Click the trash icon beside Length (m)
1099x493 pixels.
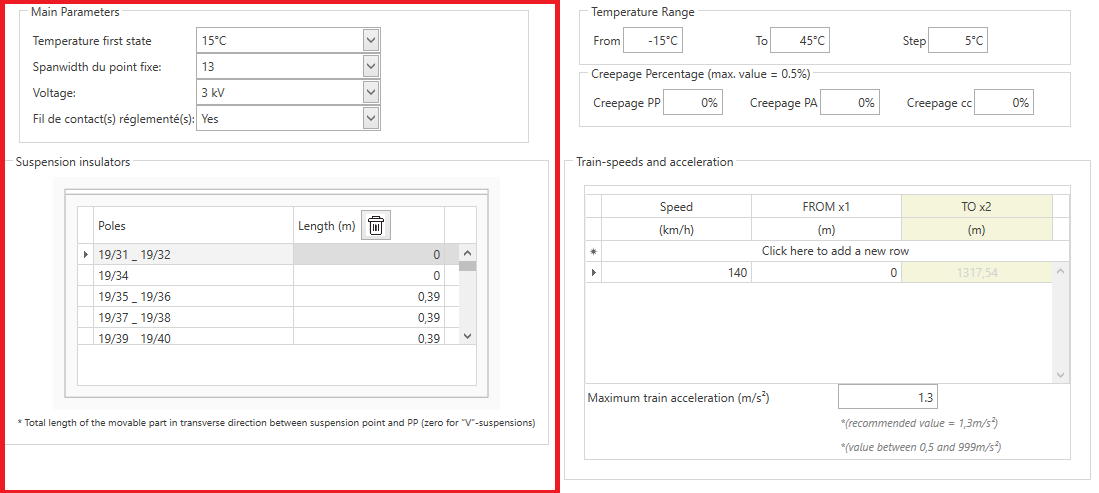(x=375, y=226)
